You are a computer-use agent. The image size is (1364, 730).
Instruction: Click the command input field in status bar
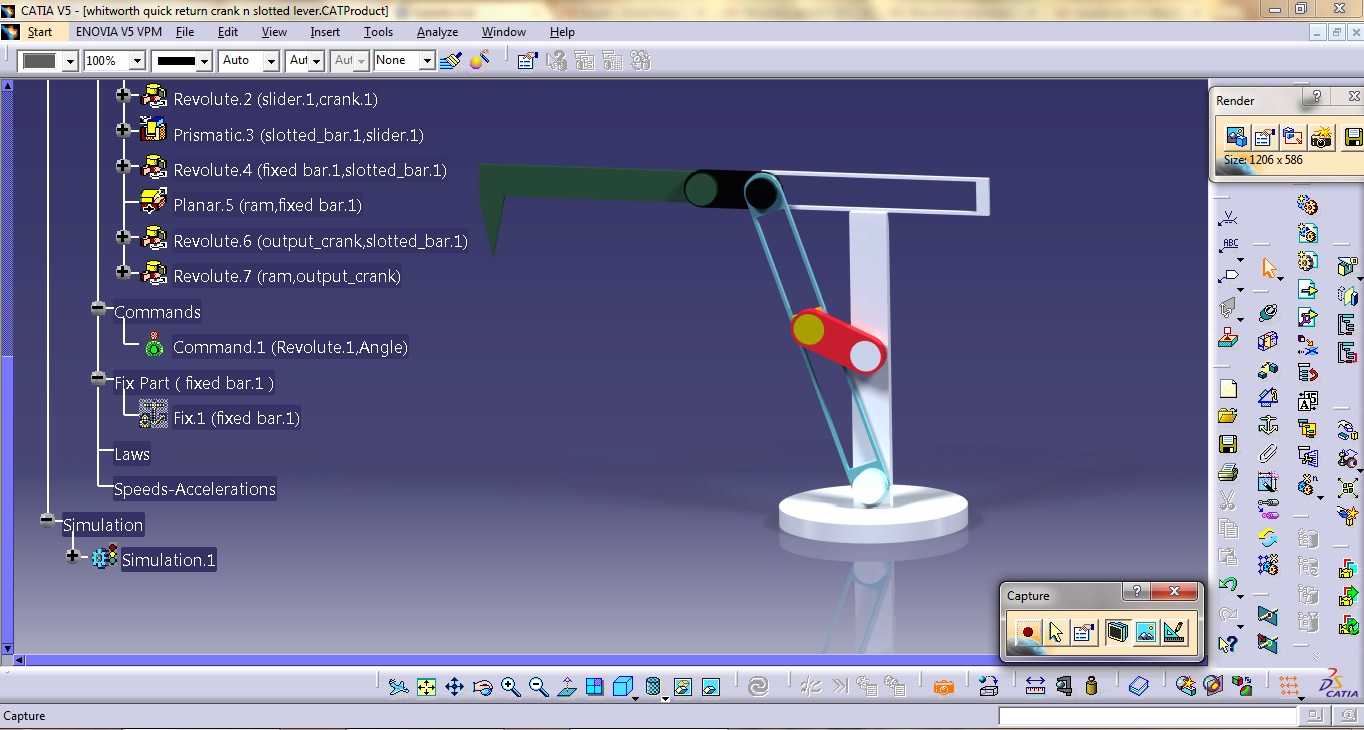[1147, 716]
